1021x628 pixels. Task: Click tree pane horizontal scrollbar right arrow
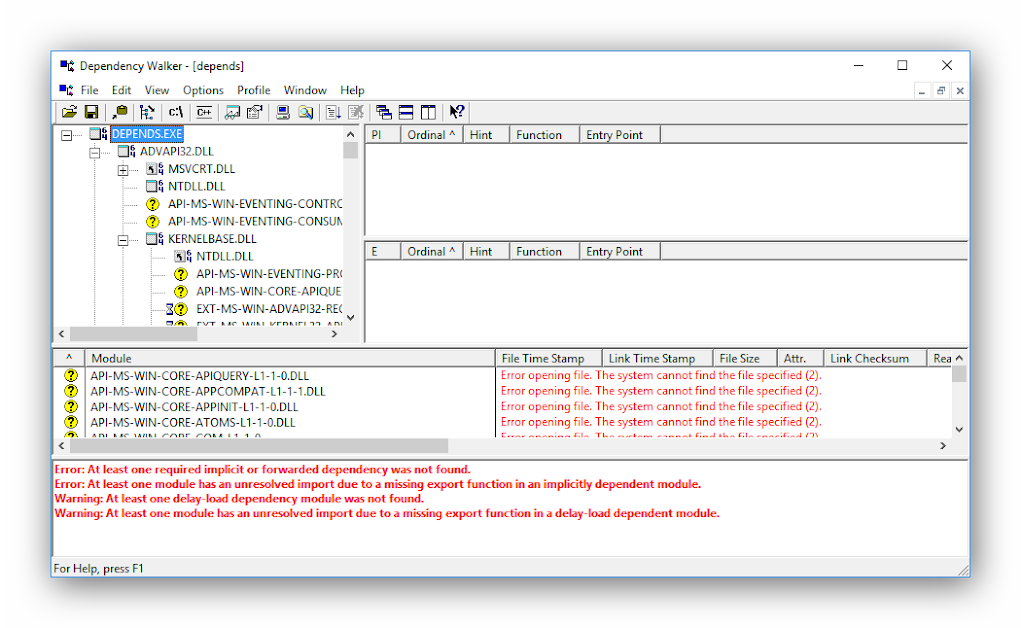click(x=335, y=334)
